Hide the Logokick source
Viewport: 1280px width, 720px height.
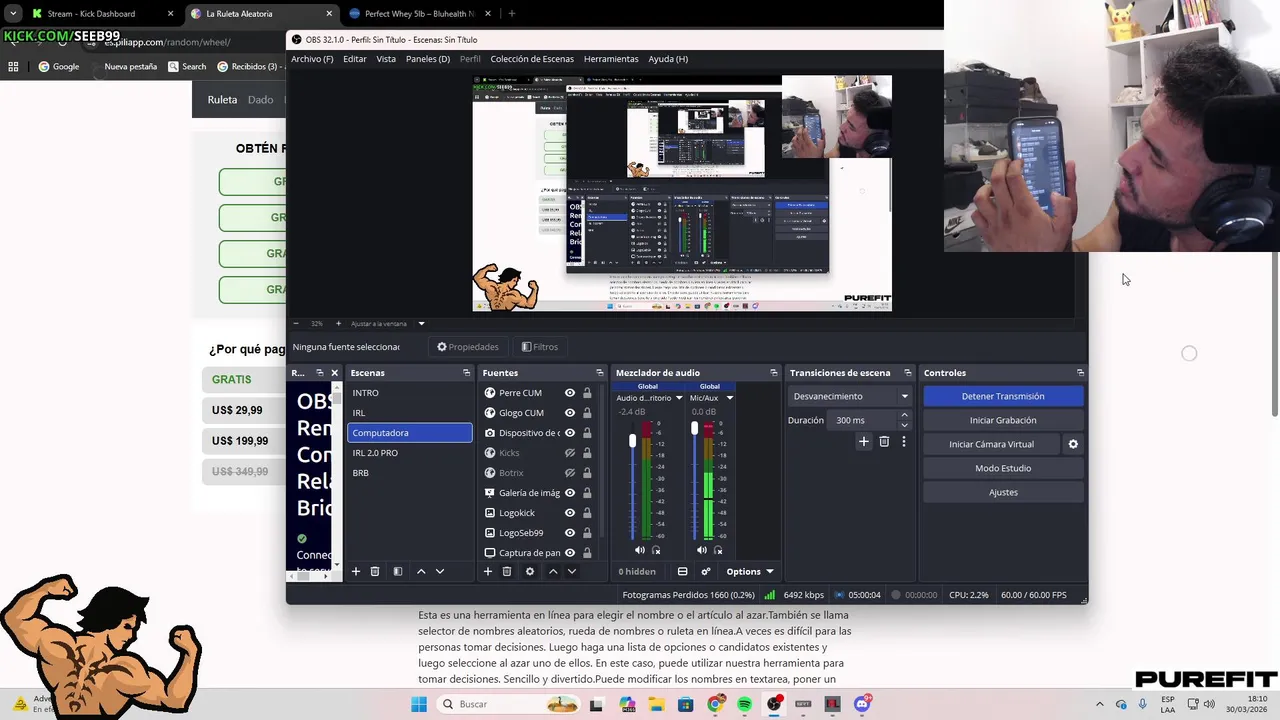click(x=570, y=513)
